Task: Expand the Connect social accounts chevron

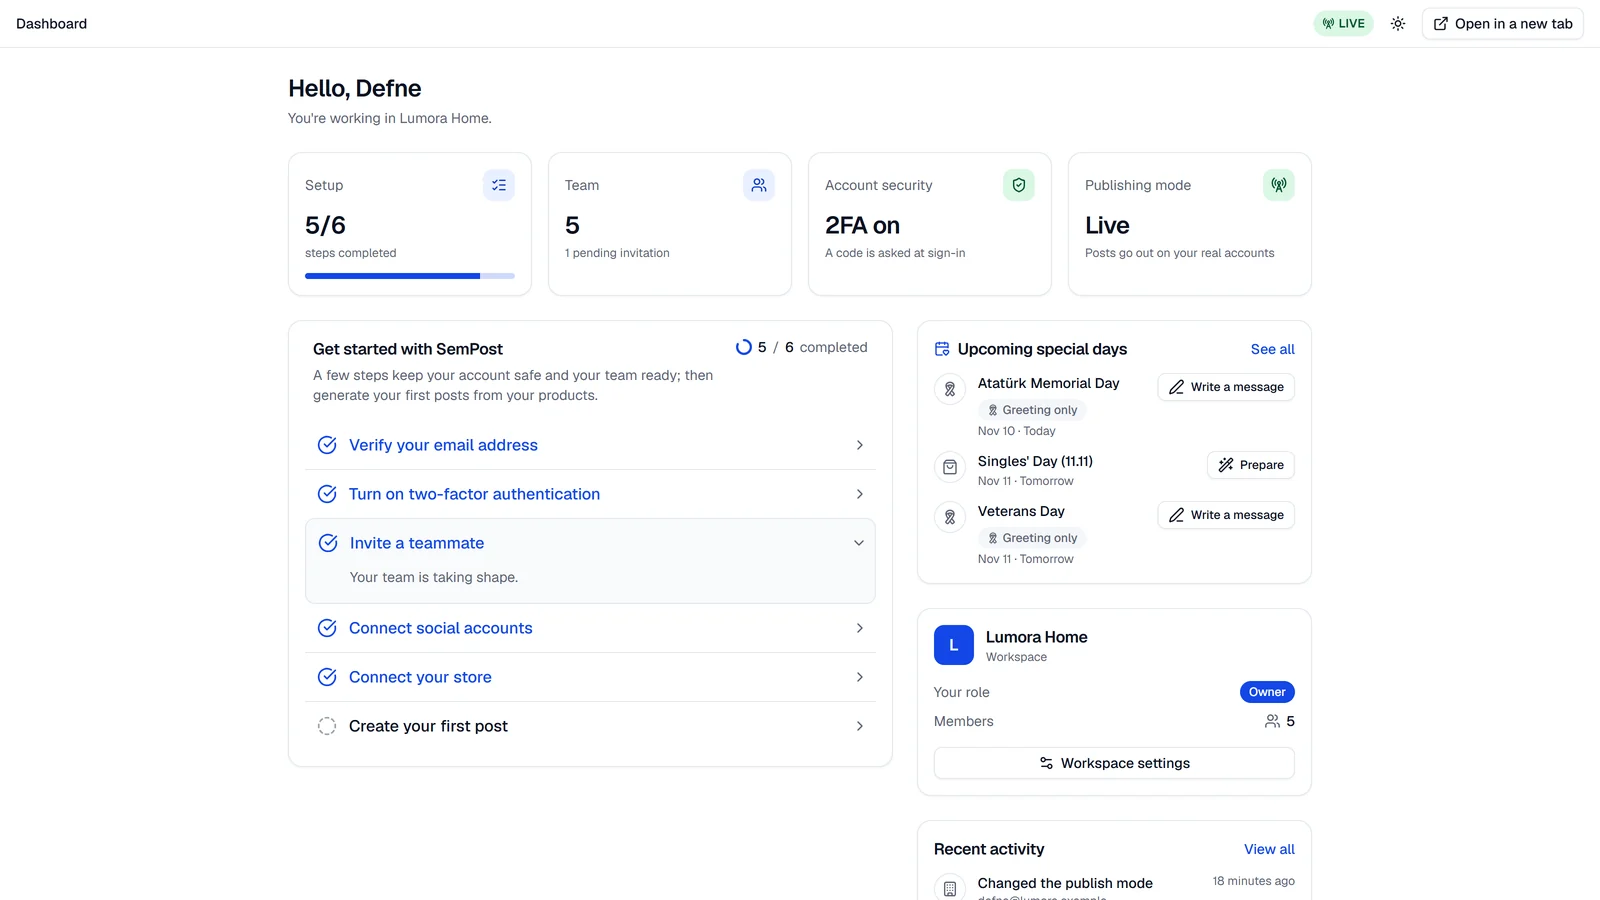Action: (x=860, y=628)
